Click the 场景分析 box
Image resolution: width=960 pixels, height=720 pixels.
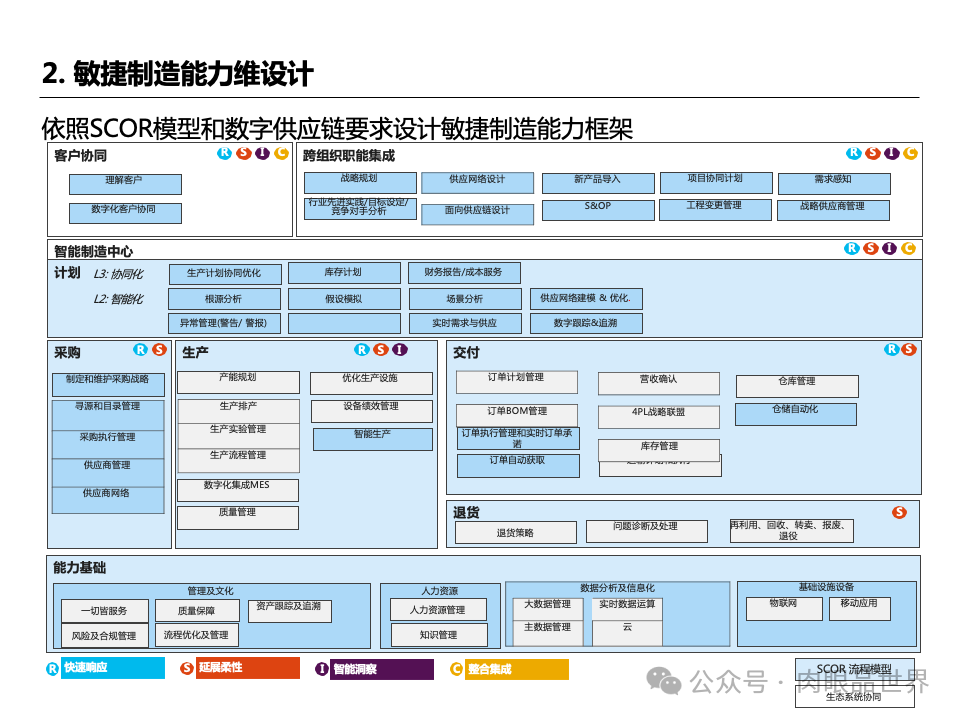tap(465, 299)
